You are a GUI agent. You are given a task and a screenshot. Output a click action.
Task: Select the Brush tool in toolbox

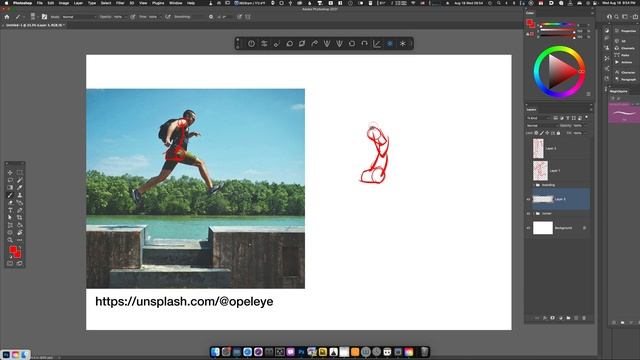pyautogui.click(x=10, y=195)
